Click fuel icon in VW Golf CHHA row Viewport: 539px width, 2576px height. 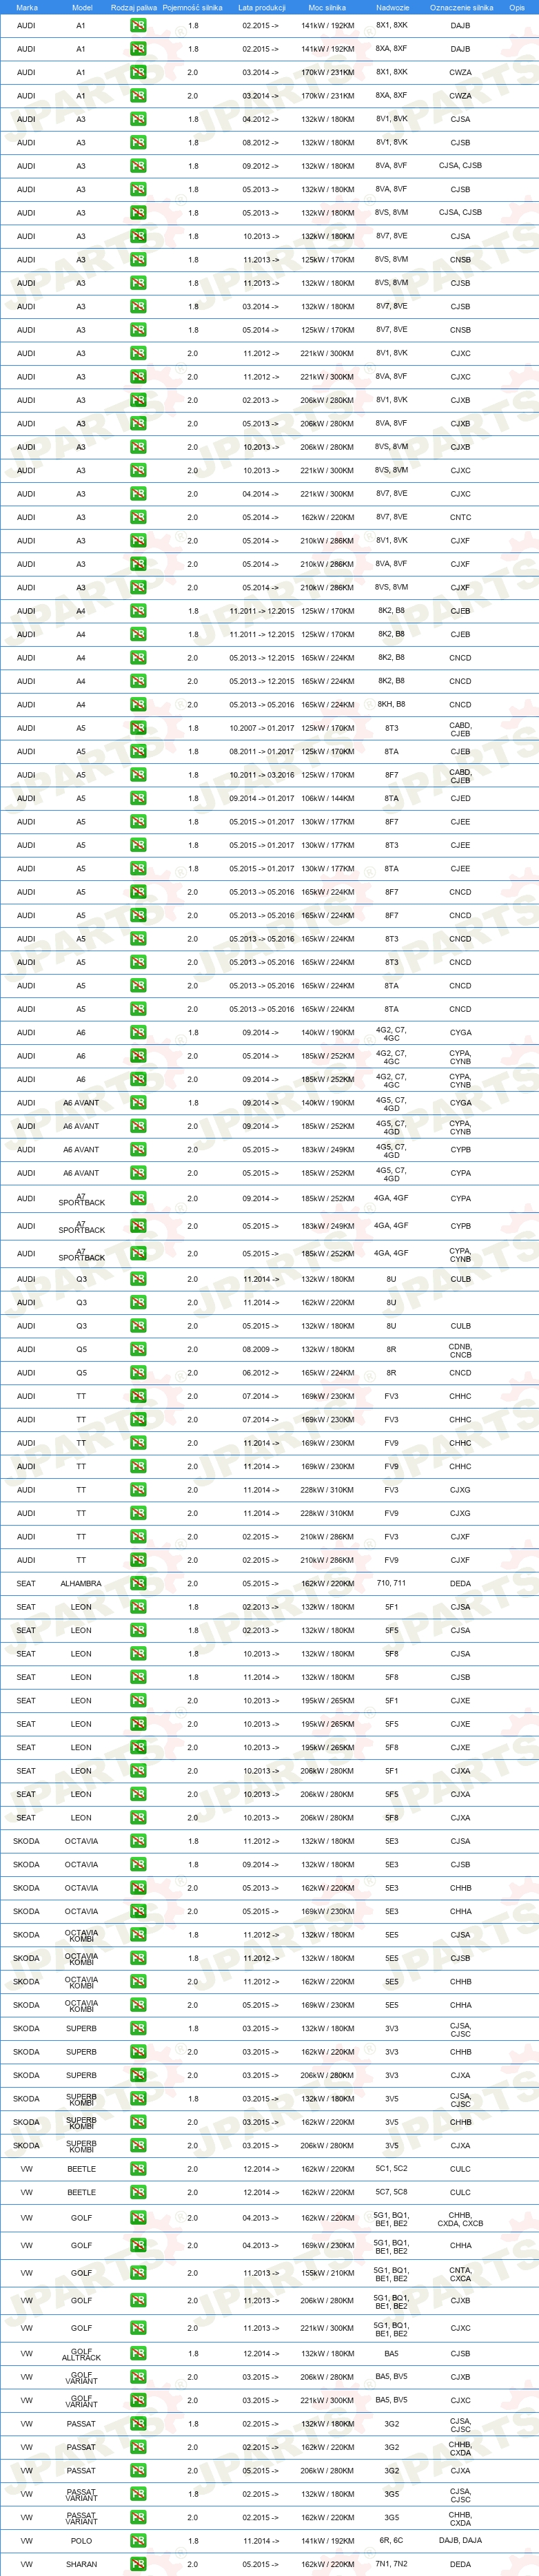[138, 2245]
